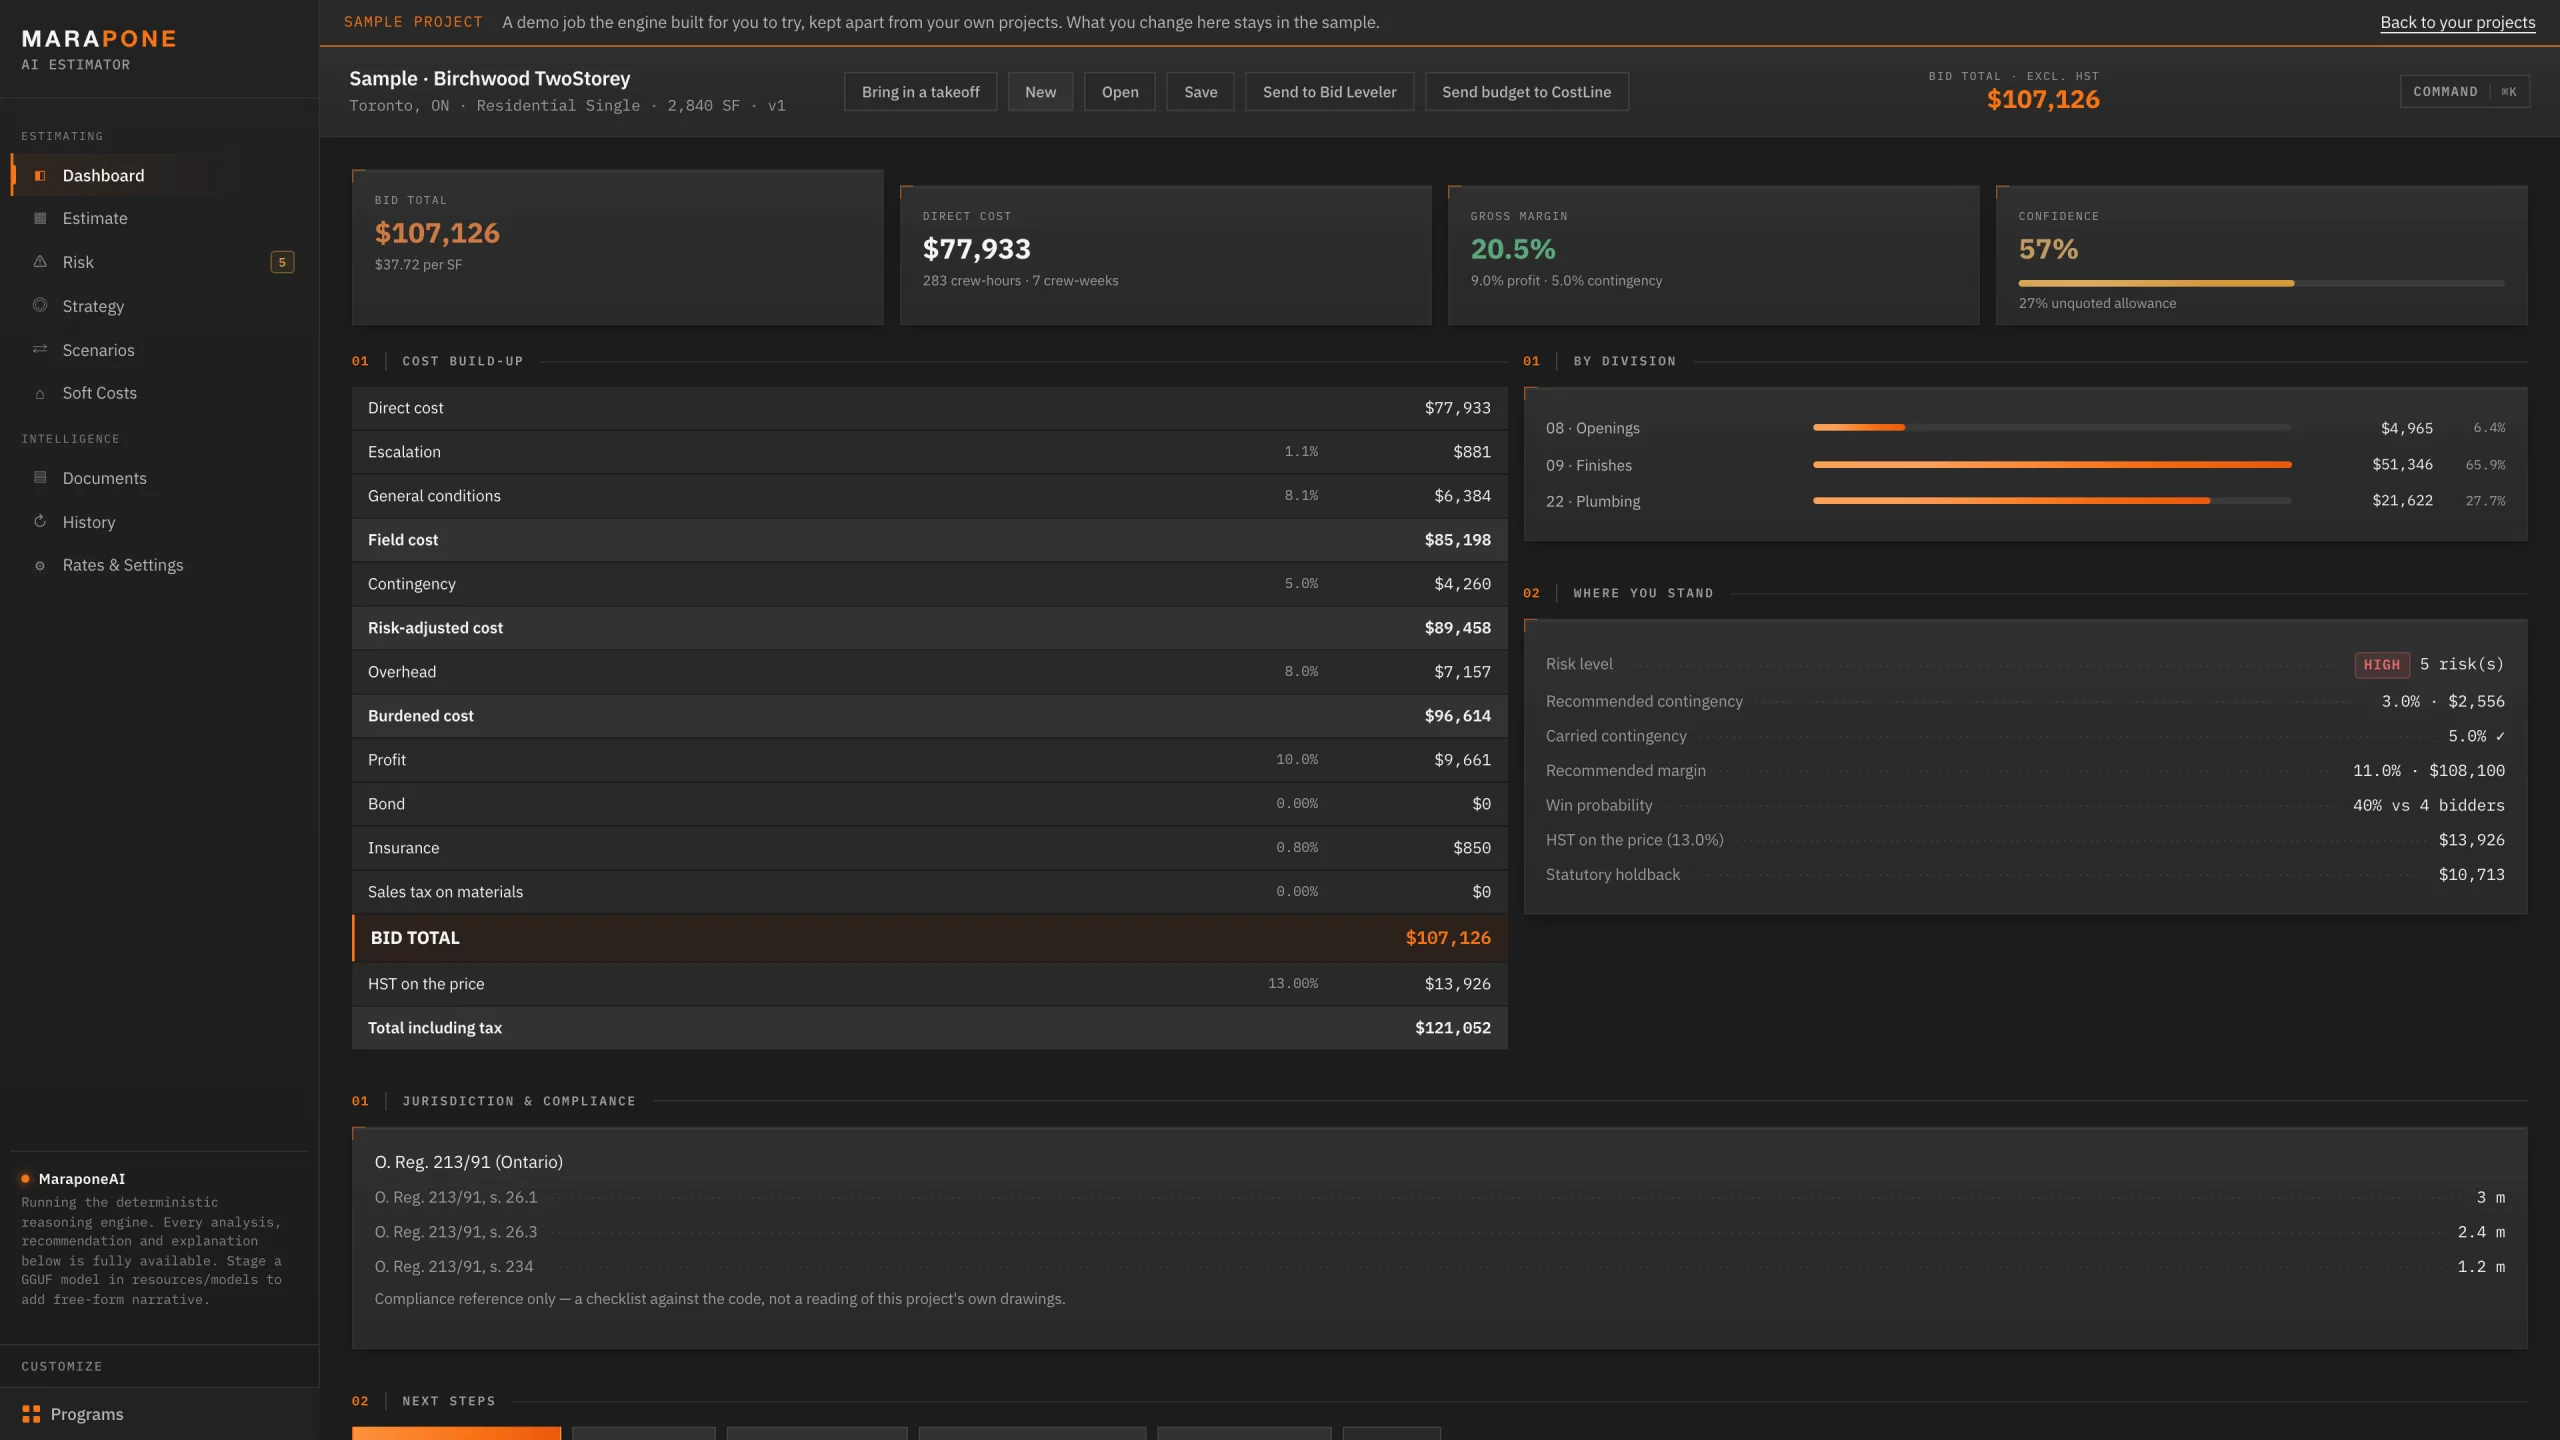Open Programs under Customize
The width and height of the screenshot is (2560, 1440).
pos(160,1414)
